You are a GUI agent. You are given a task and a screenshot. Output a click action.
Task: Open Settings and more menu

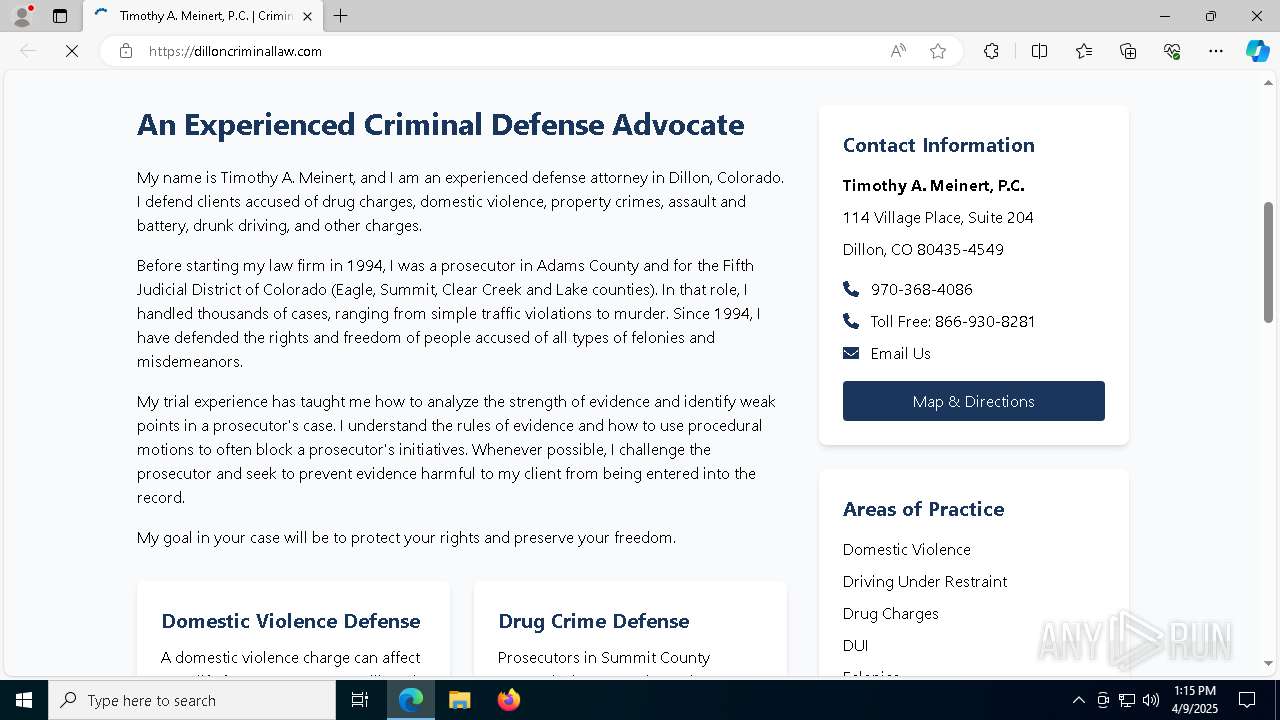click(1216, 51)
